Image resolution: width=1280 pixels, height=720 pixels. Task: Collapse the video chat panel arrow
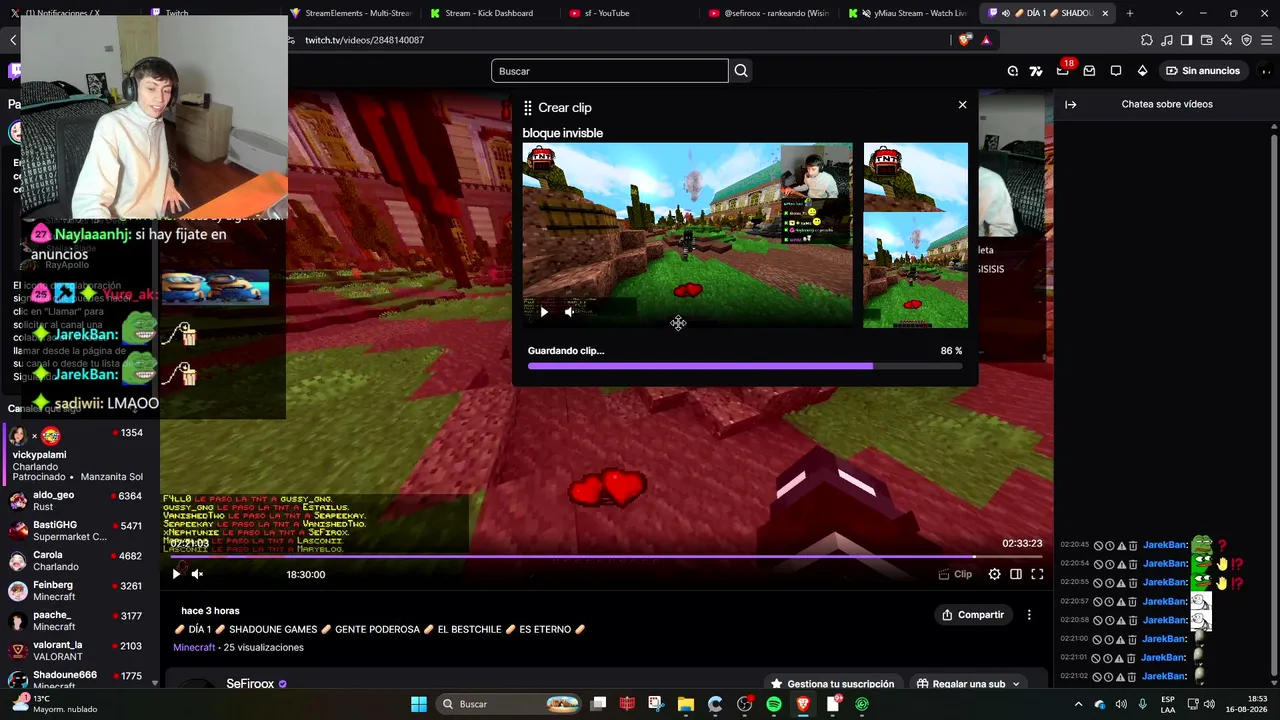(x=1071, y=104)
